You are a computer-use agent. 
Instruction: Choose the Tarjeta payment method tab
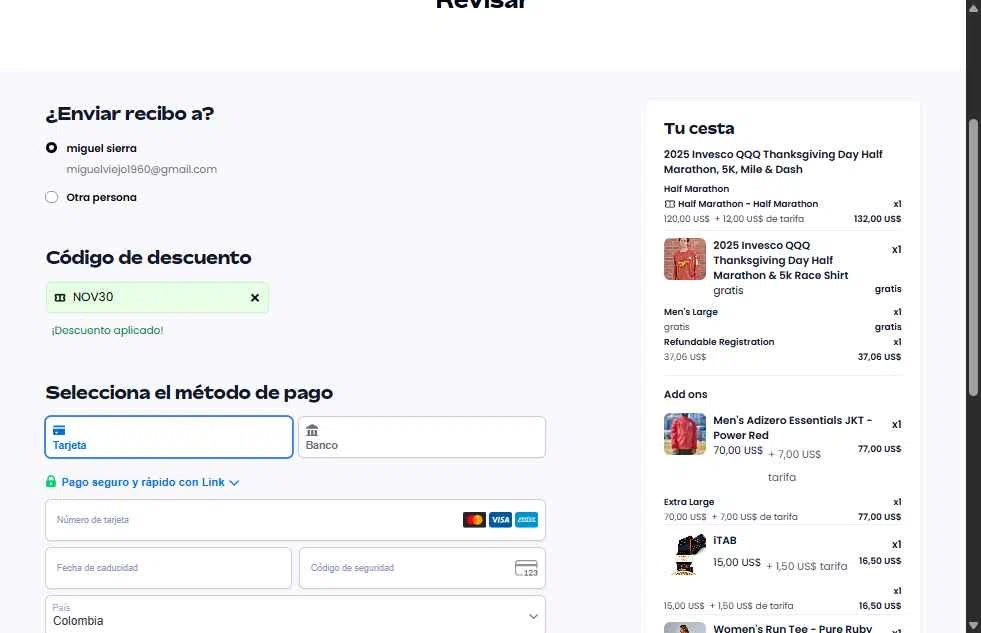169,437
